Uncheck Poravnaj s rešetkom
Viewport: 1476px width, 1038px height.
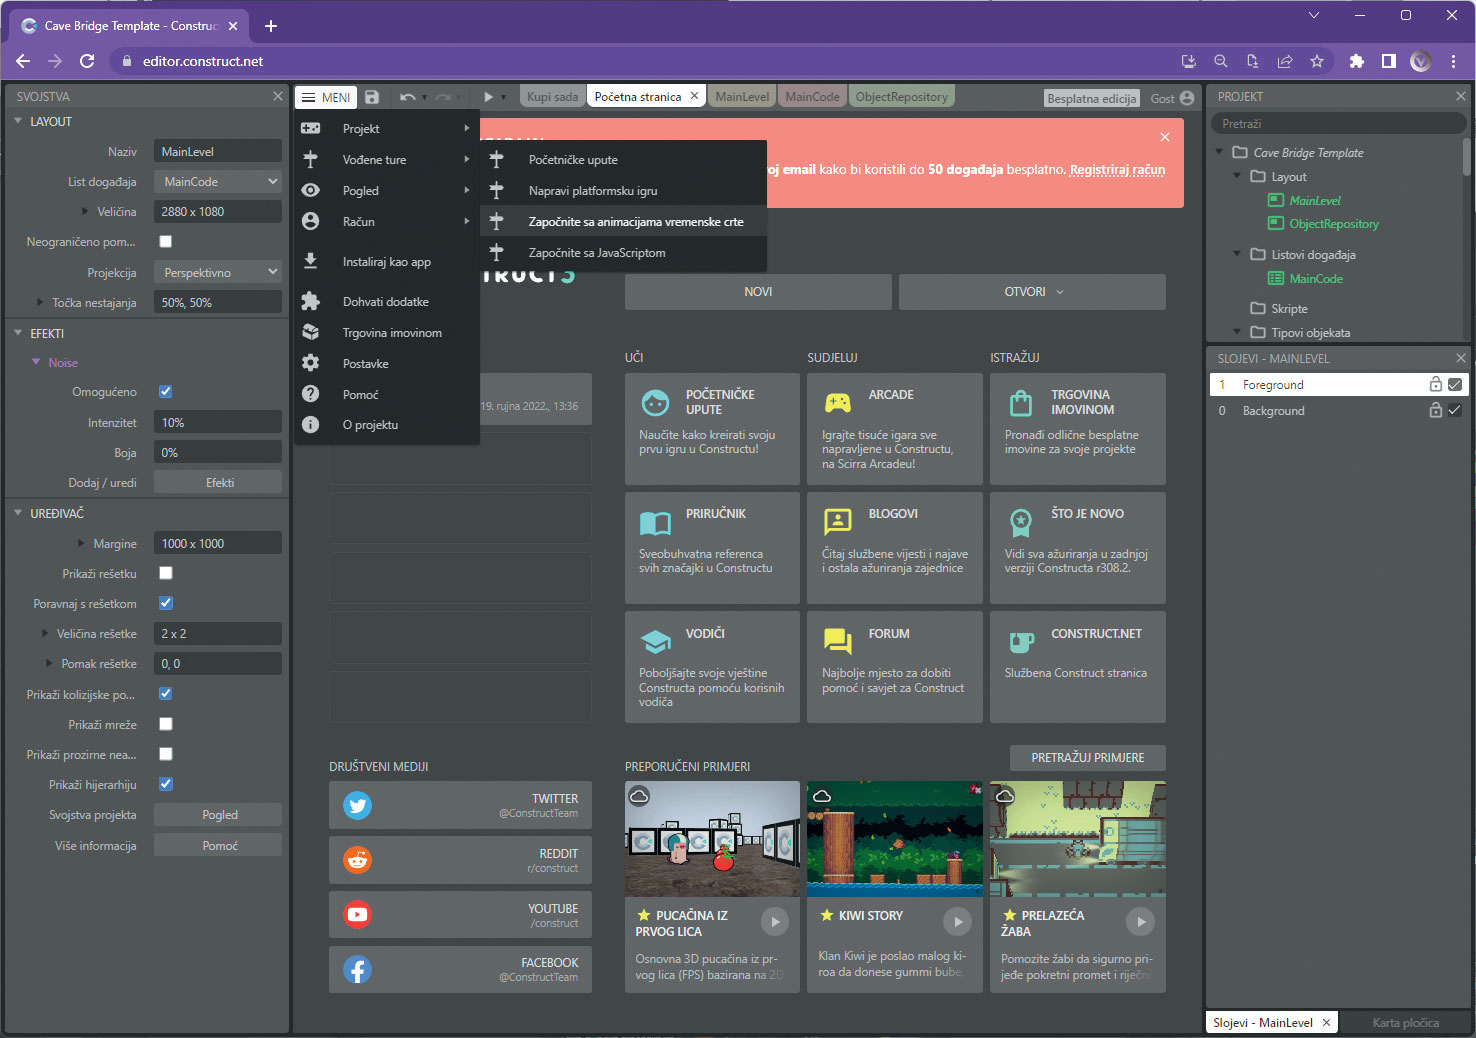166,603
